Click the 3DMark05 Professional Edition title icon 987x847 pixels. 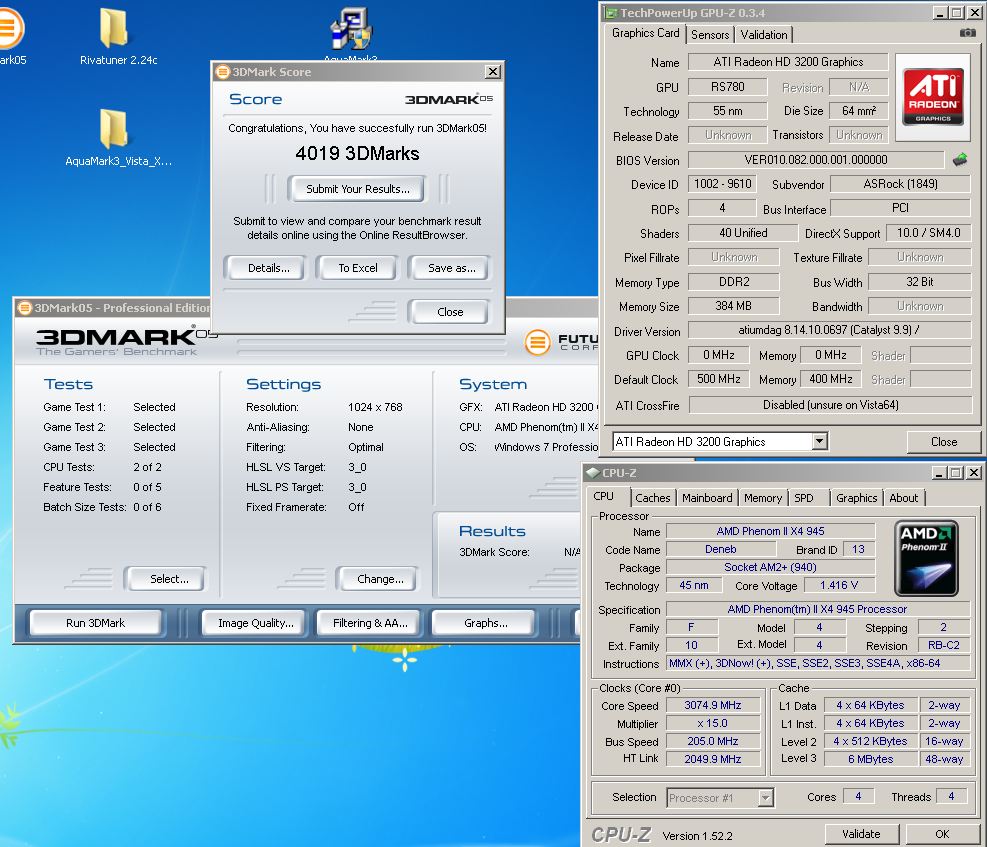pyautogui.click(x=25, y=308)
